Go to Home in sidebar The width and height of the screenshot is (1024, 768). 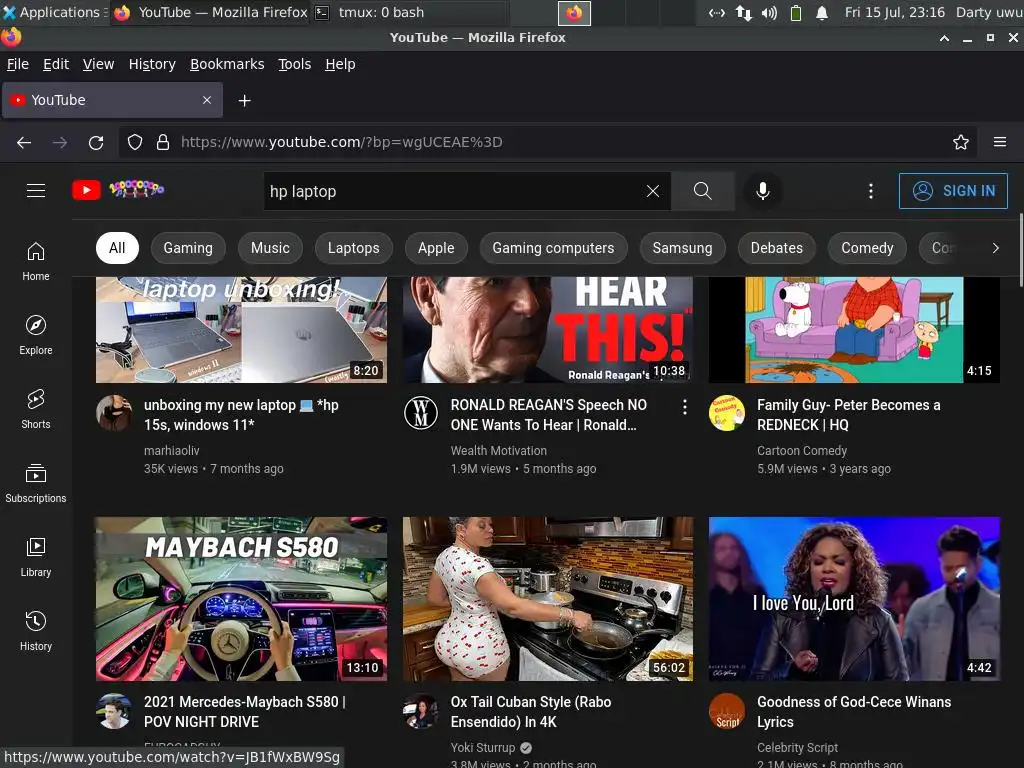(36, 261)
